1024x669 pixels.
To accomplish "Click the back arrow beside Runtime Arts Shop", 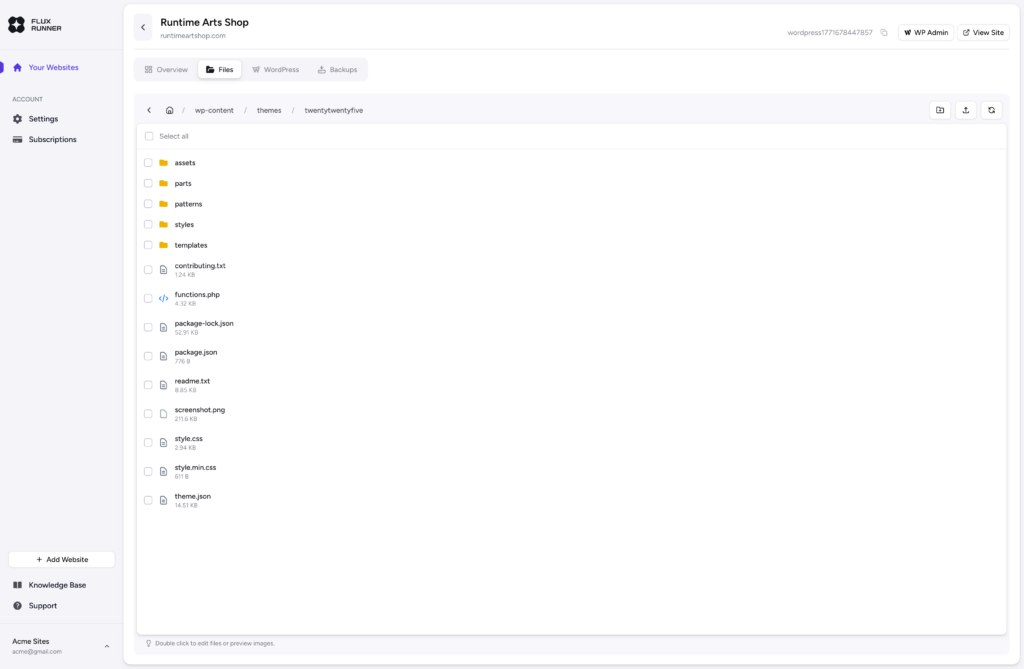I will pyautogui.click(x=143, y=28).
